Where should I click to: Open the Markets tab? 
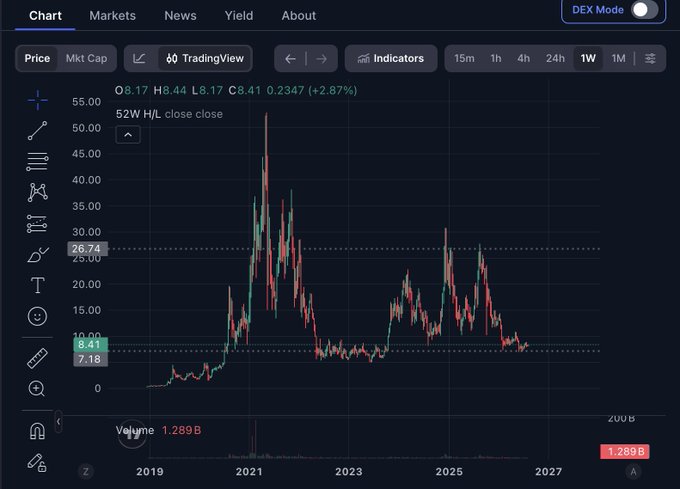point(112,16)
